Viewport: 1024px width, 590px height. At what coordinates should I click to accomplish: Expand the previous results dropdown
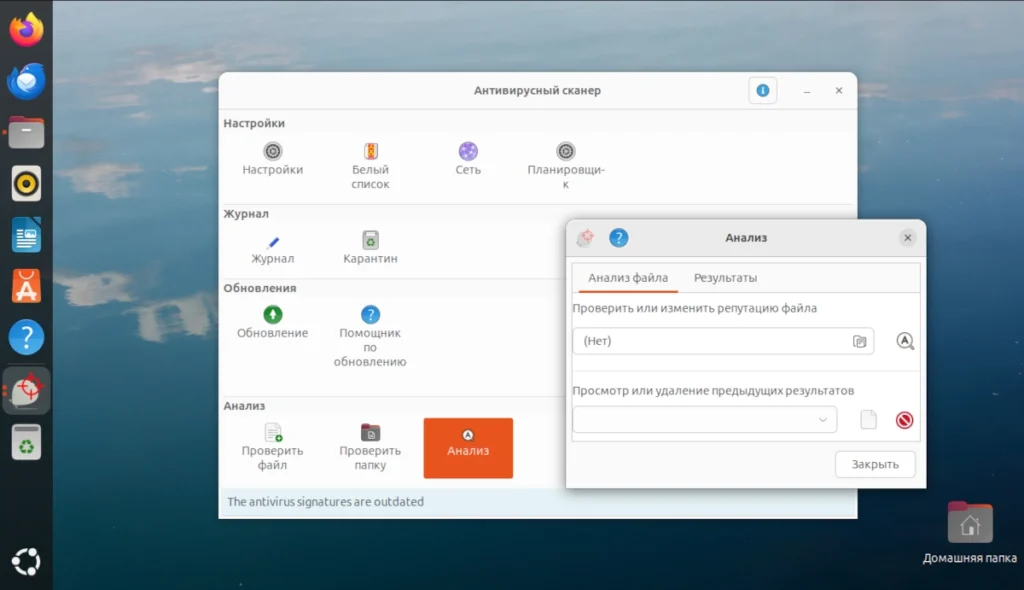pyautogui.click(x=705, y=419)
